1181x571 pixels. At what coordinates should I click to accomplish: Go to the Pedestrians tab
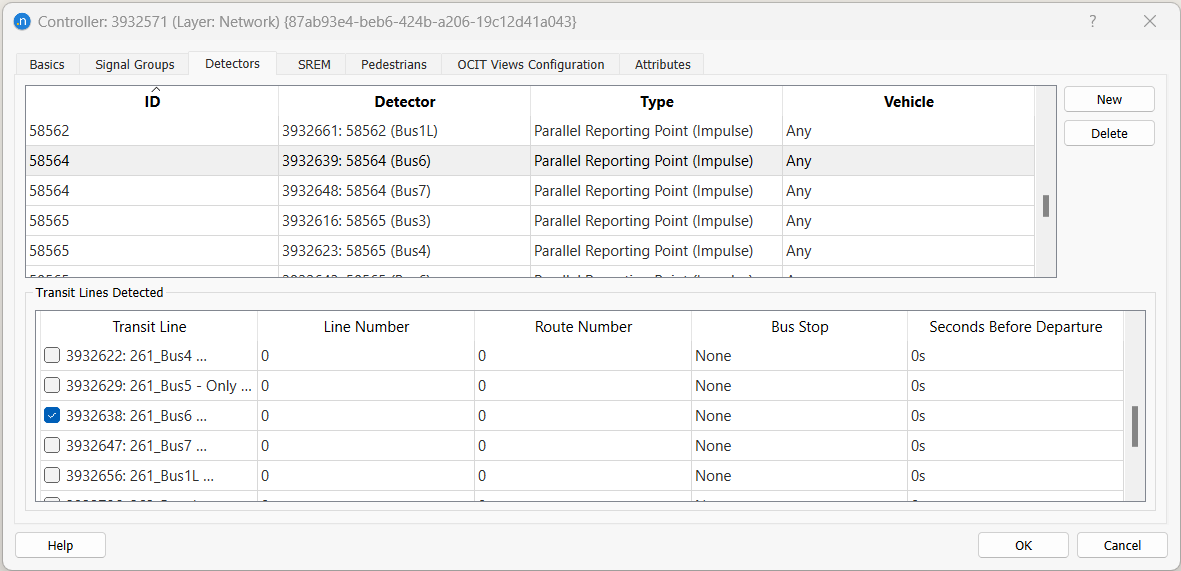click(x=393, y=65)
